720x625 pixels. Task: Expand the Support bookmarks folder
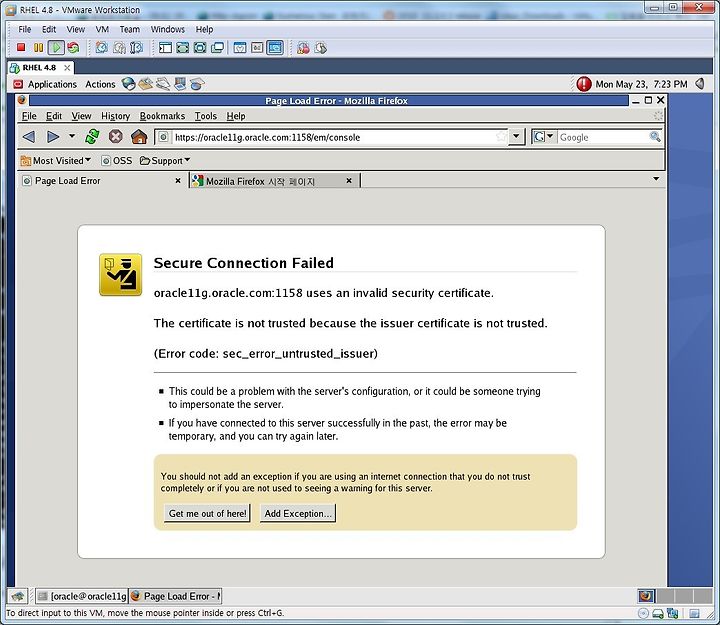pyautogui.click(x=165, y=160)
